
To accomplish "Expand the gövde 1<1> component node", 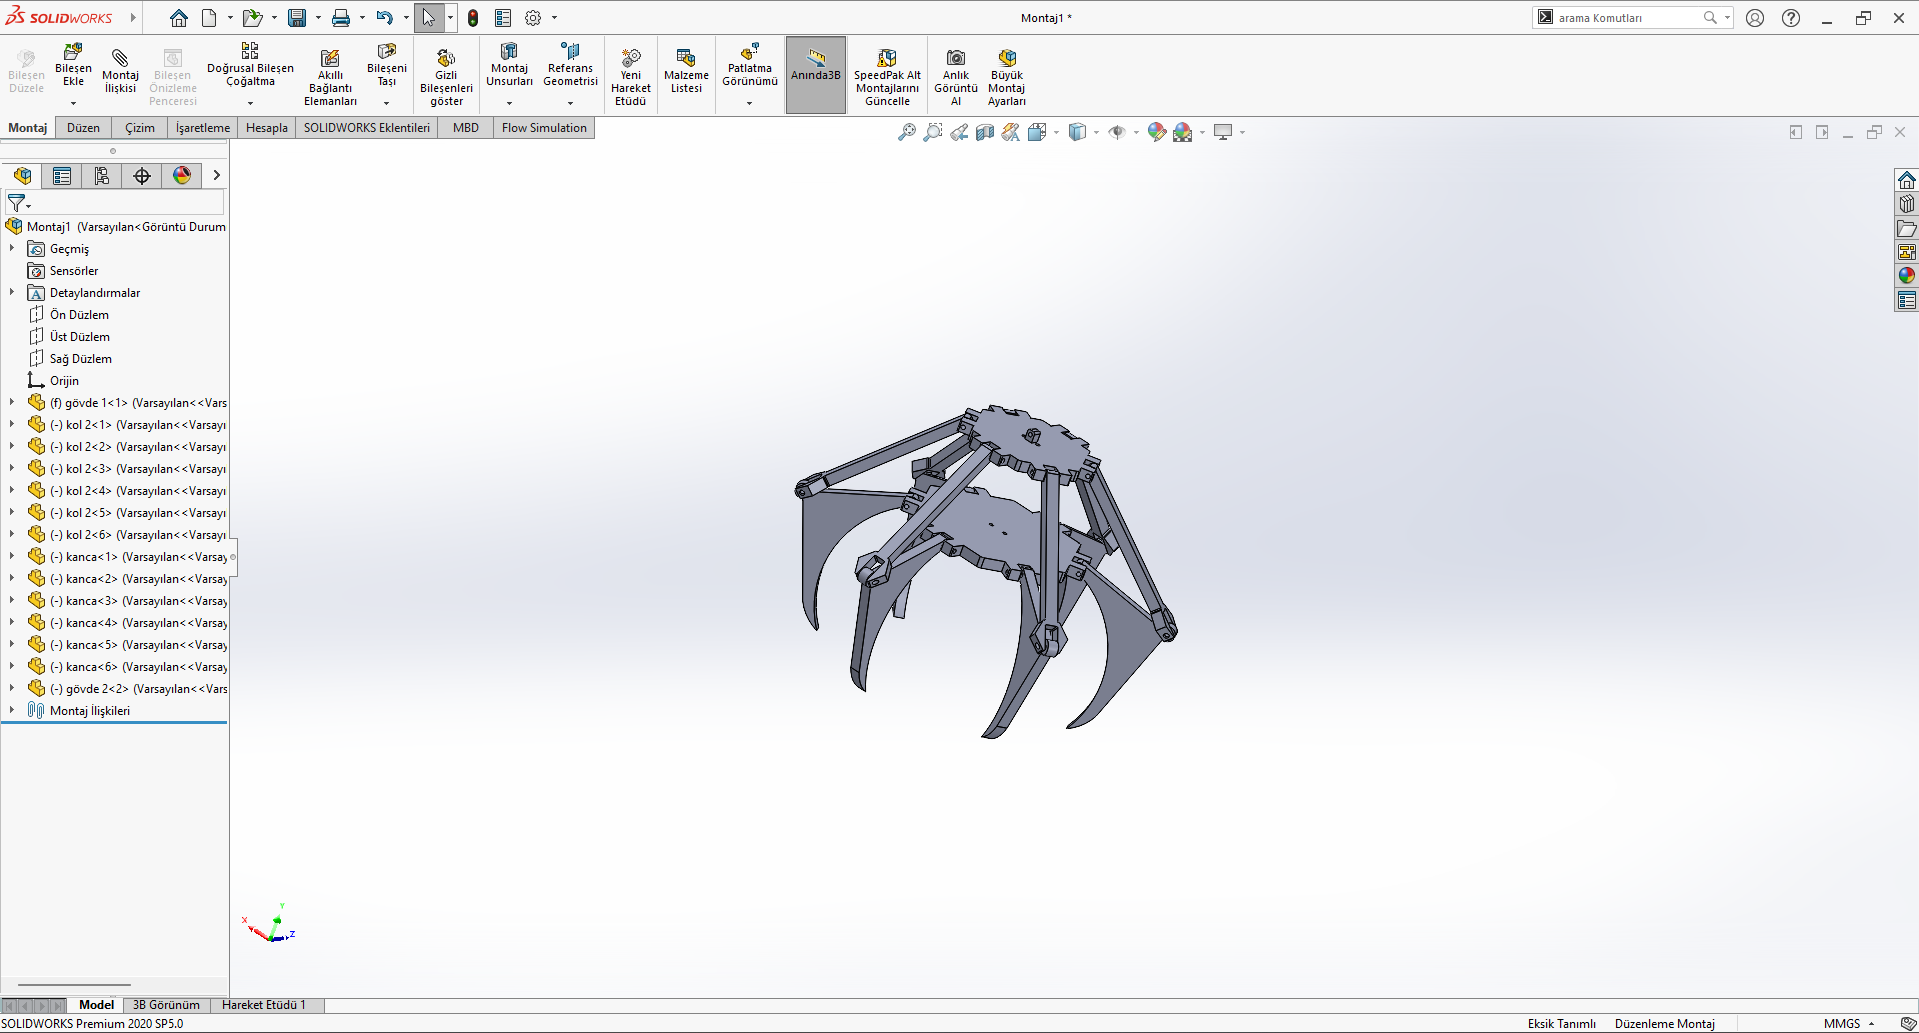I will [12, 403].
